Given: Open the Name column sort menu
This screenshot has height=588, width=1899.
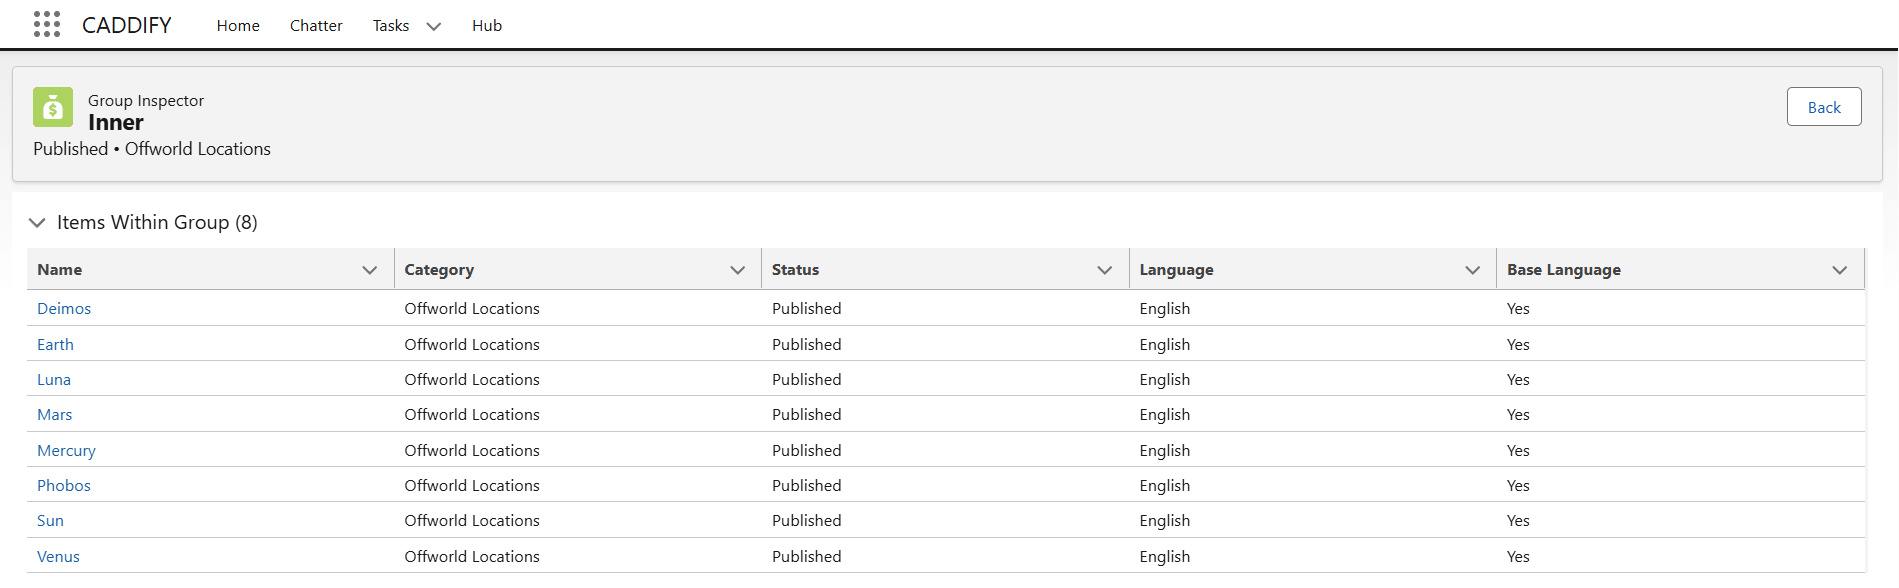Looking at the screenshot, I should coord(370,270).
